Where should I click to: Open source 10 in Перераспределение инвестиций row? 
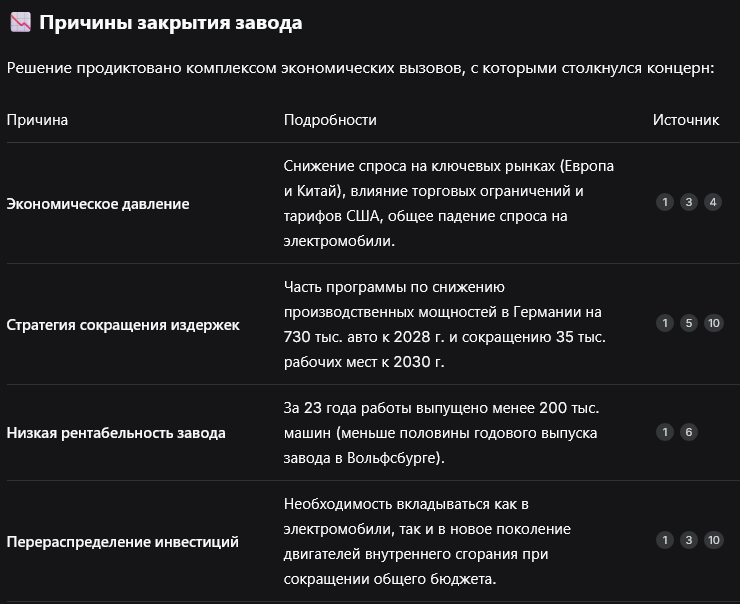pos(714,540)
